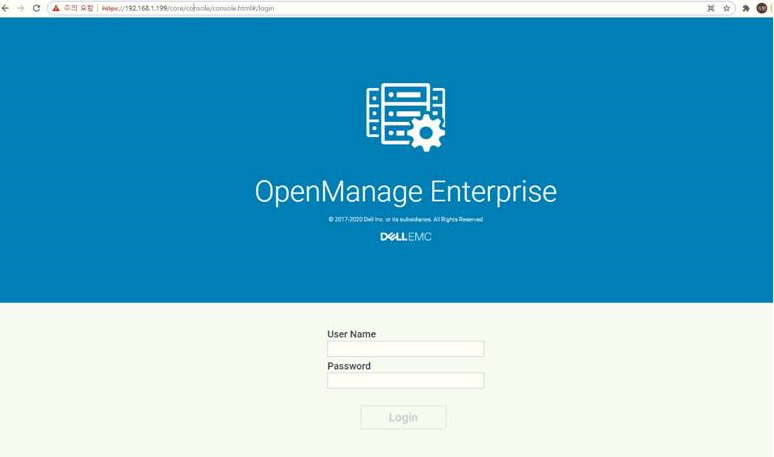Bookmark page with the star icon
Viewport: 774px width, 457px height.
726,8
